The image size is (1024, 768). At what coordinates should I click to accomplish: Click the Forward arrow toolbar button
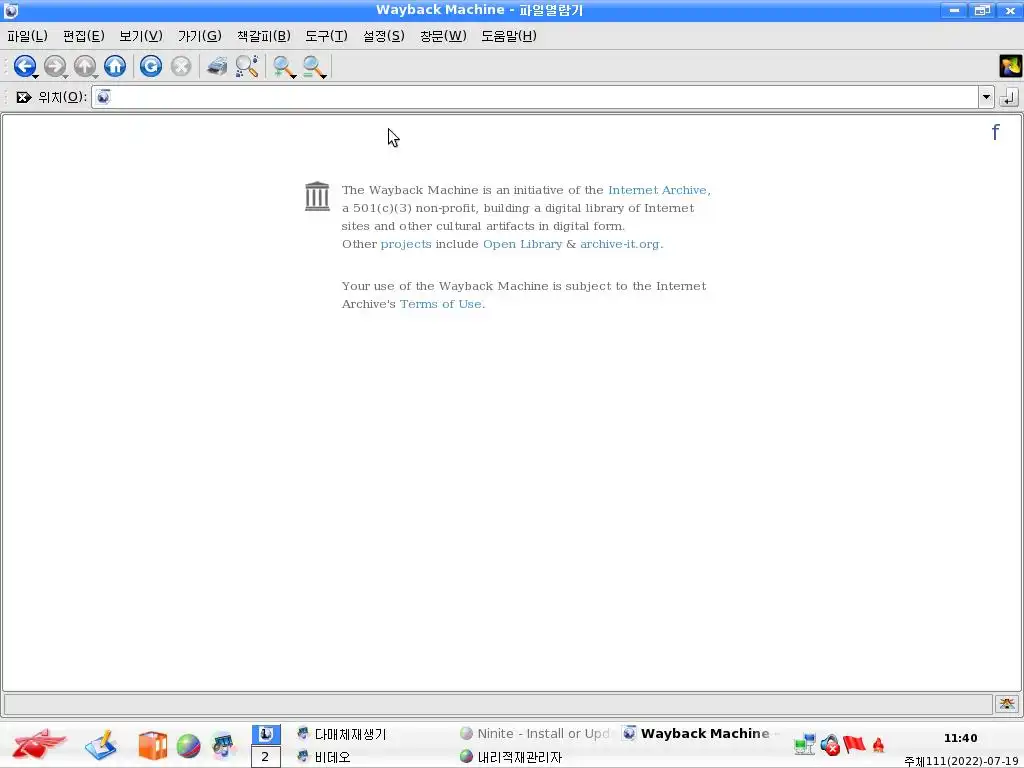click(x=54, y=66)
